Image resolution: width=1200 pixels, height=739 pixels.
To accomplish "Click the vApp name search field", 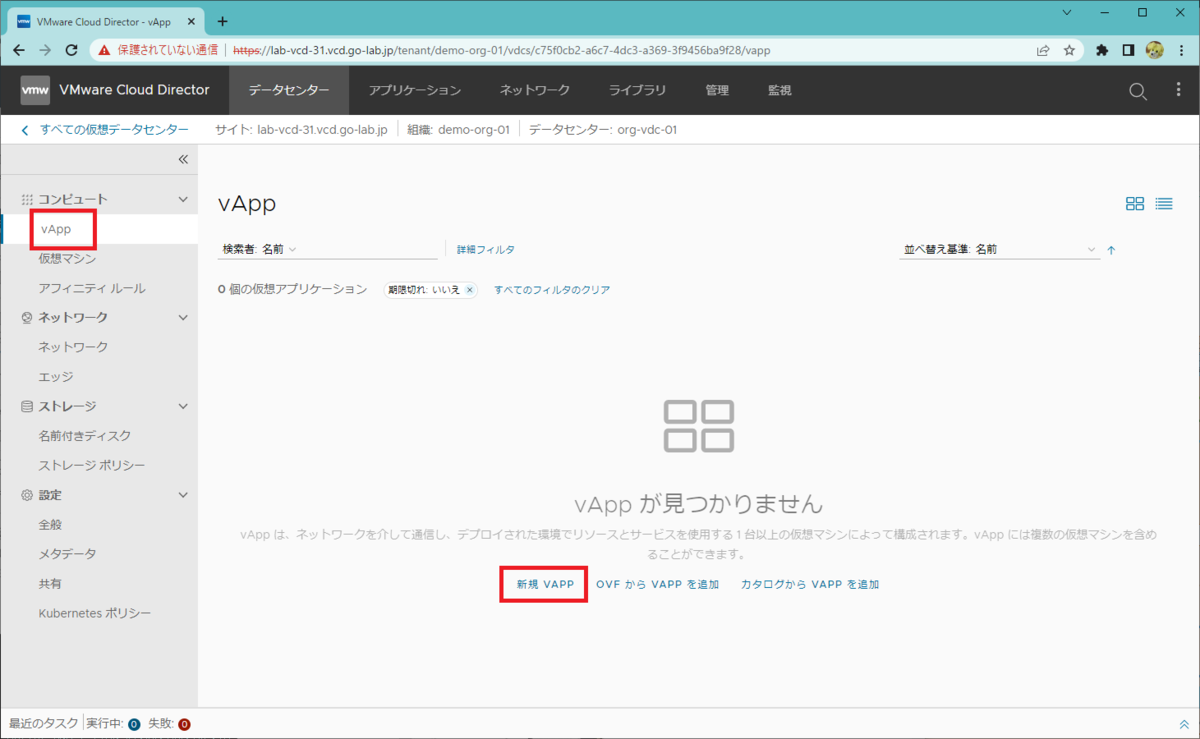I will 370,249.
